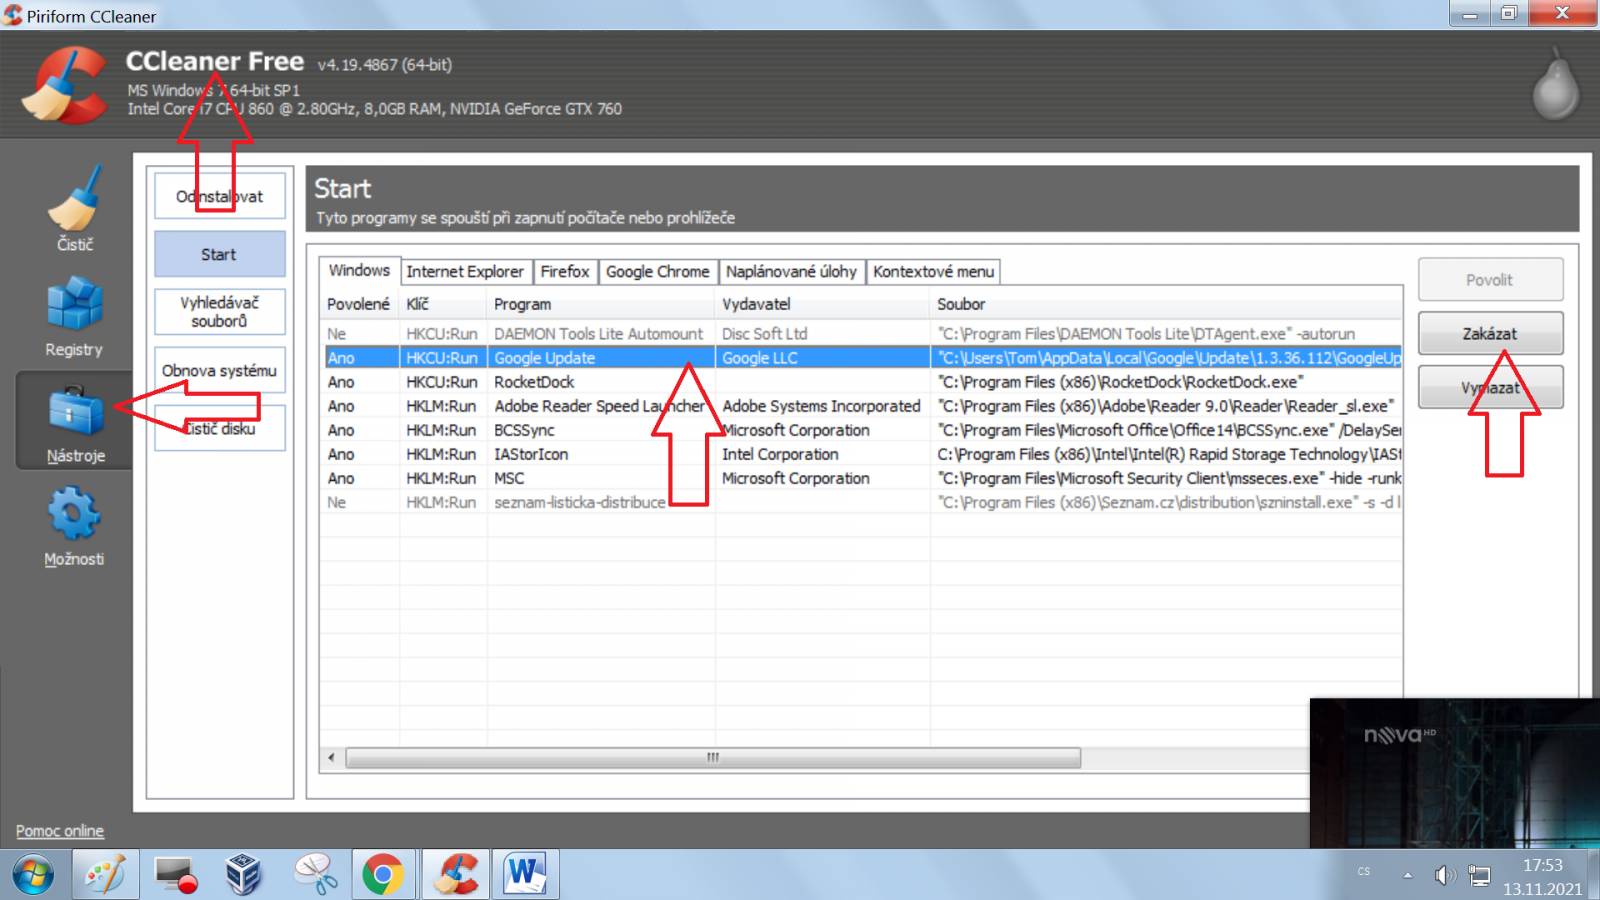This screenshot has height=900, width=1600.
Task: Switch to the Google Chrome tab
Action: coord(658,271)
